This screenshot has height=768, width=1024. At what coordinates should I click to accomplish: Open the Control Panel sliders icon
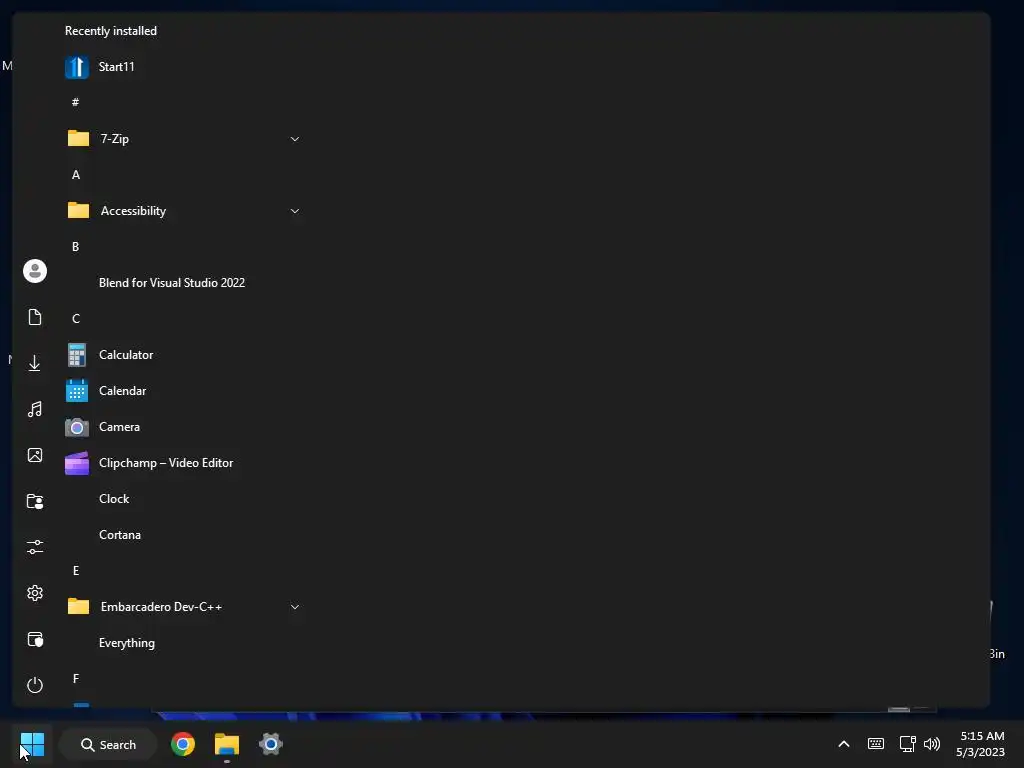[x=35, y=547]
